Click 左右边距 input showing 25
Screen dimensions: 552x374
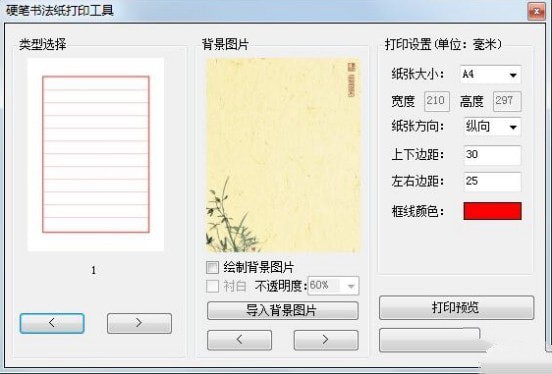pos(492,181)
